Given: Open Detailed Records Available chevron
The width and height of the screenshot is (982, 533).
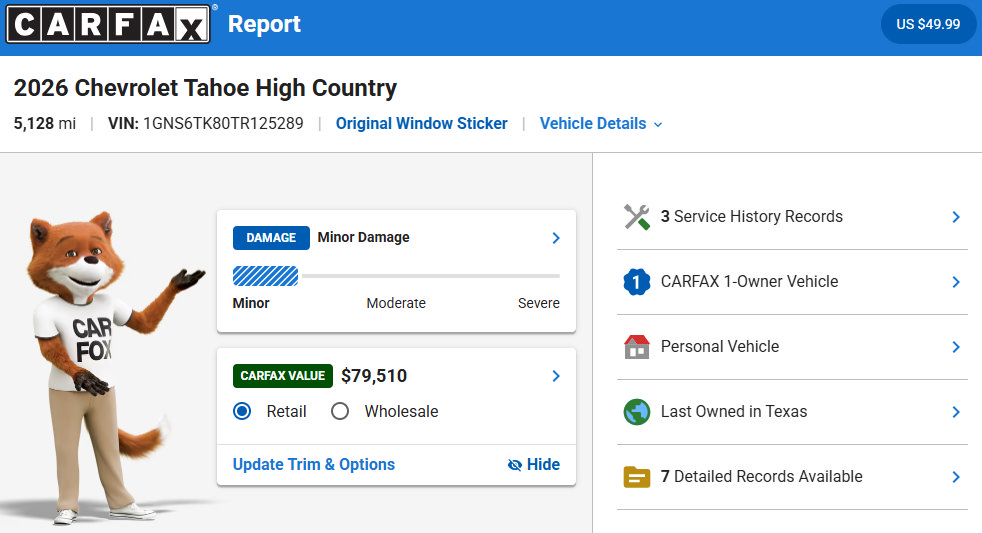Looking at the screenshot, I should pos(956,477).
